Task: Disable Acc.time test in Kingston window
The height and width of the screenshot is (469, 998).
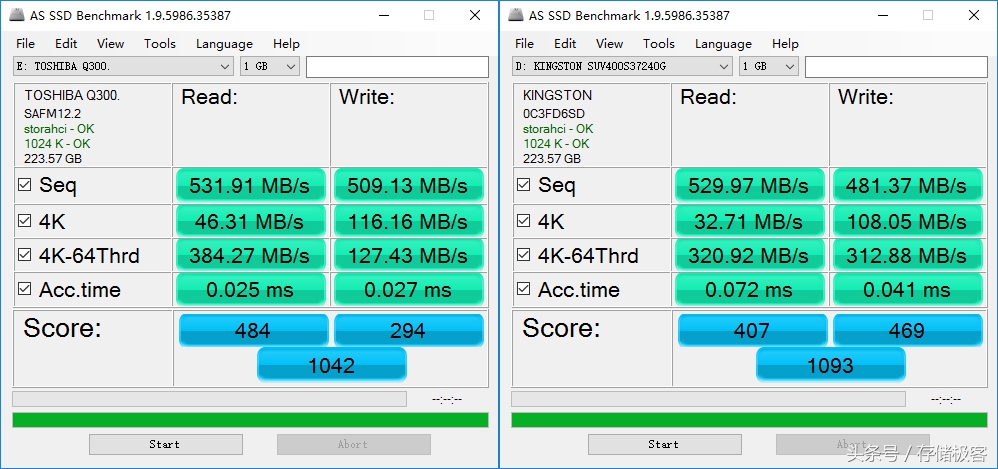Action: 523,289
